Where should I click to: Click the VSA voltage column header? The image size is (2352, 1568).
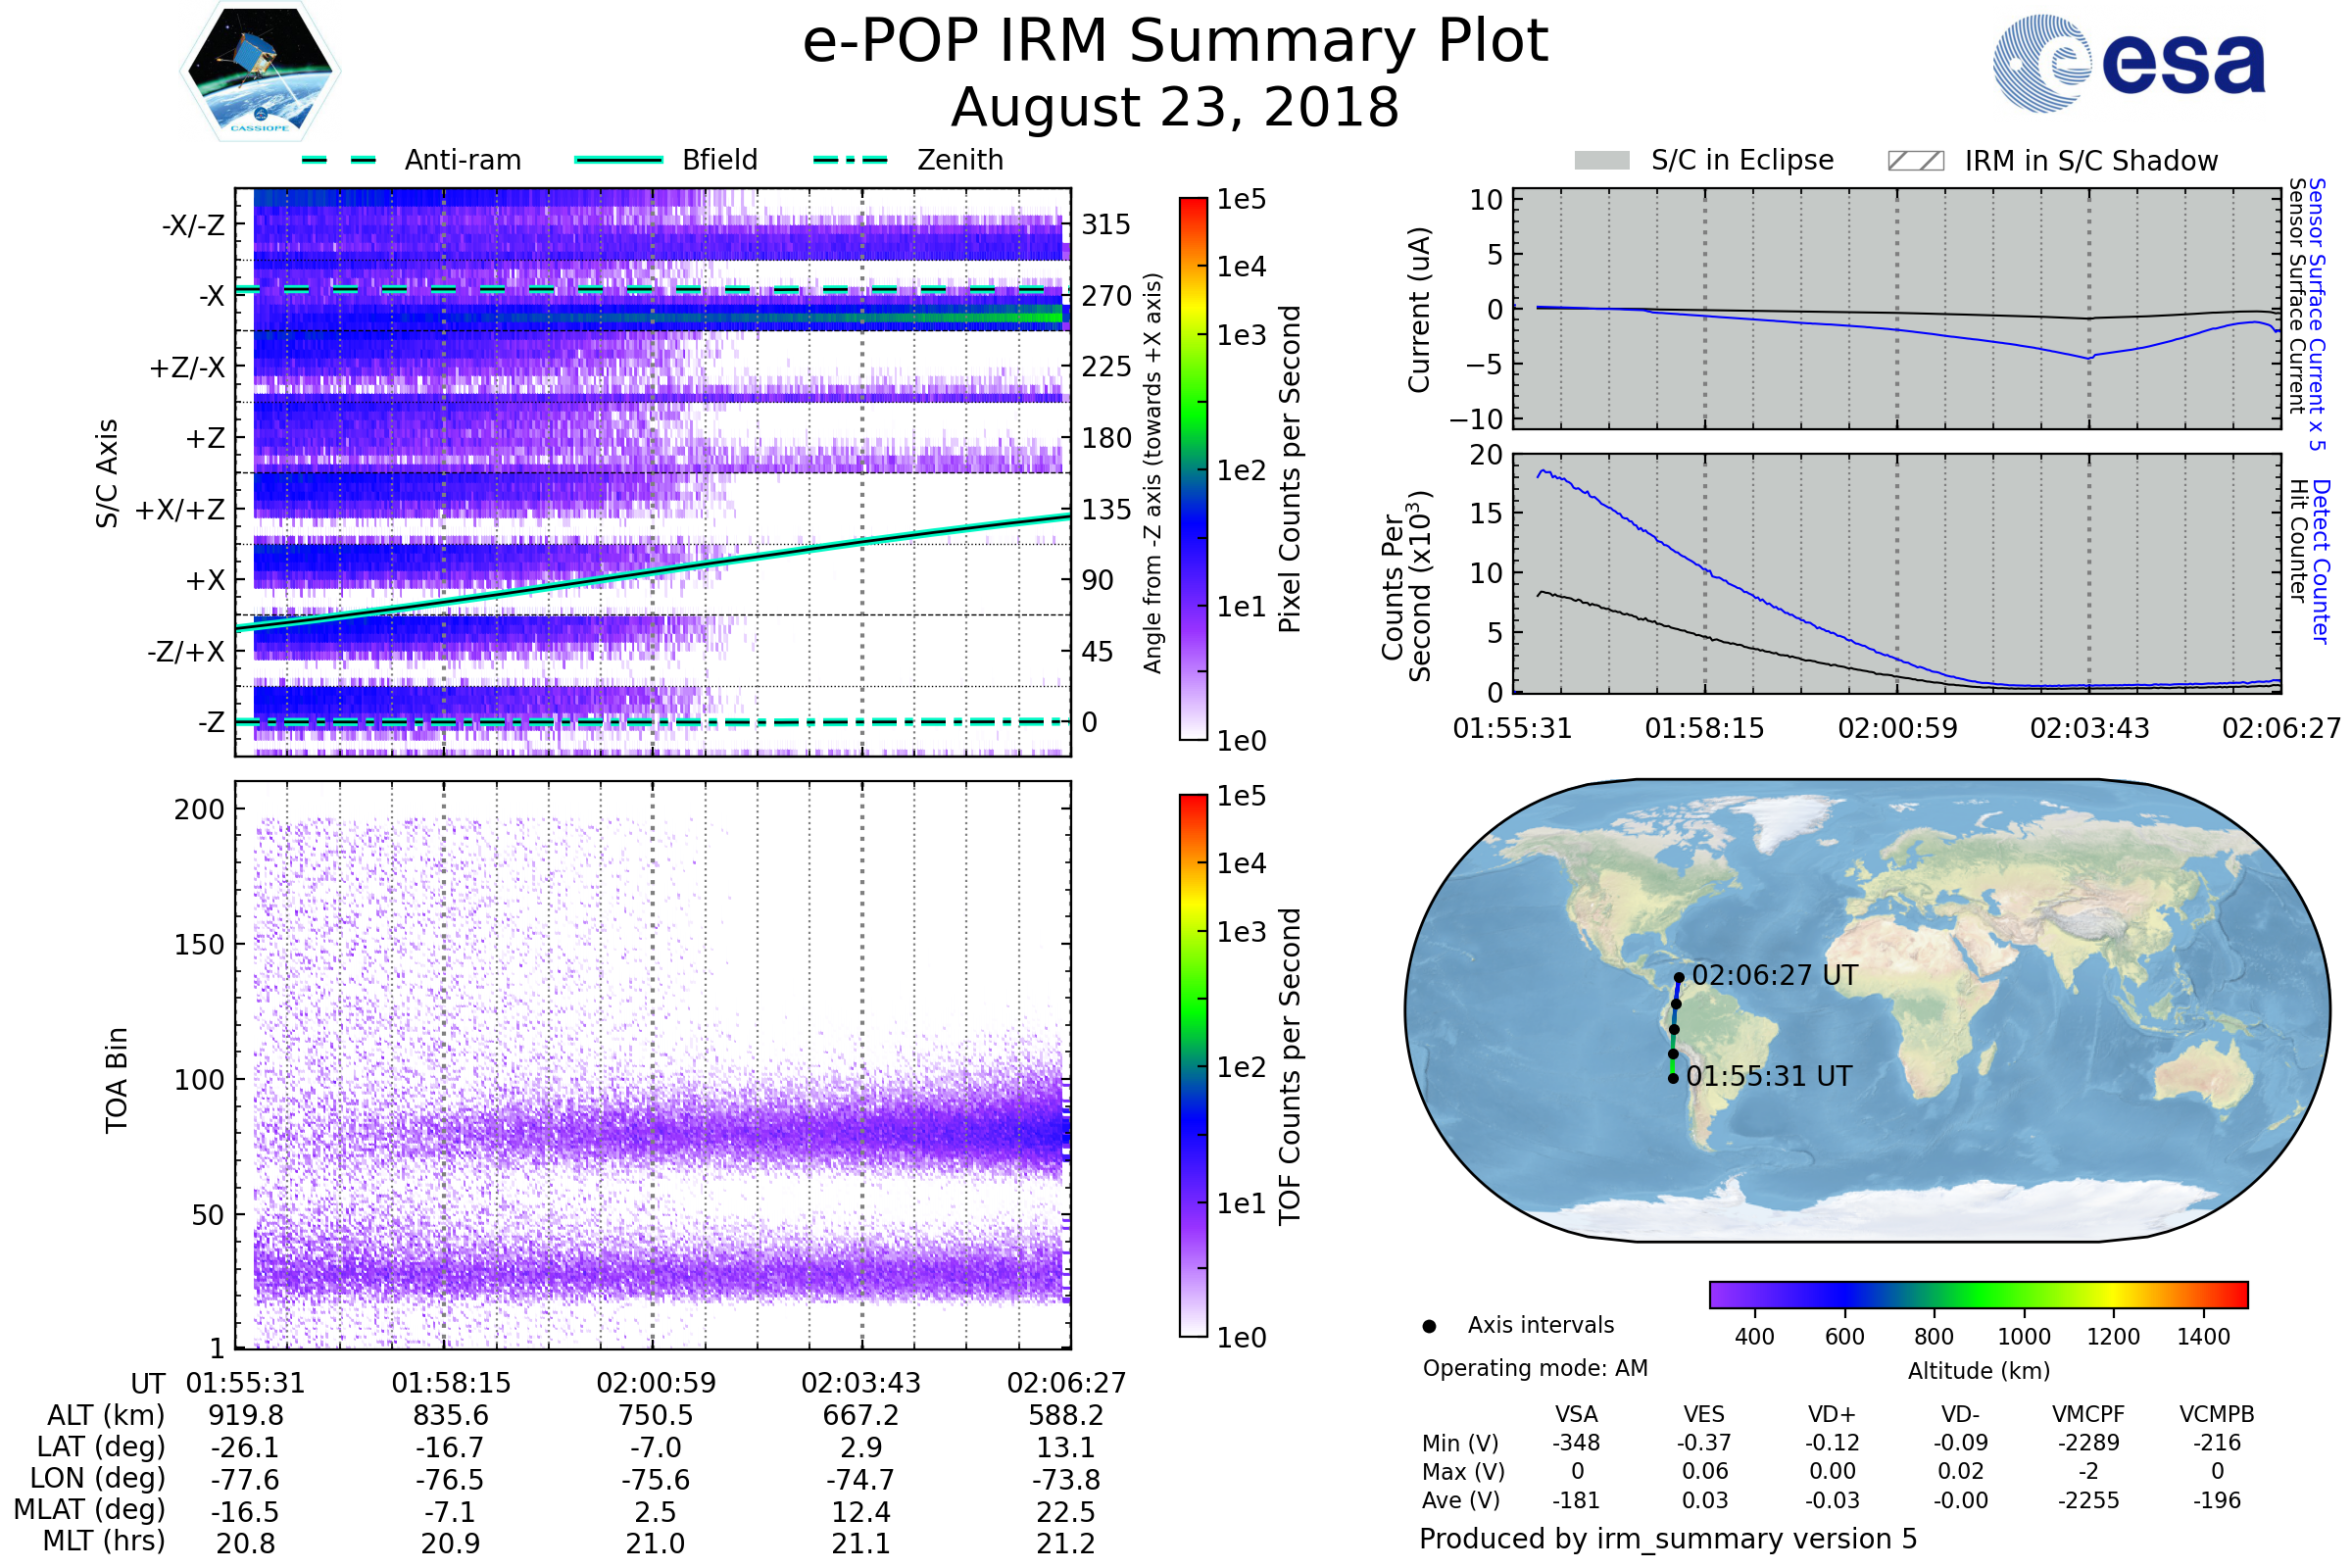1576,1414
